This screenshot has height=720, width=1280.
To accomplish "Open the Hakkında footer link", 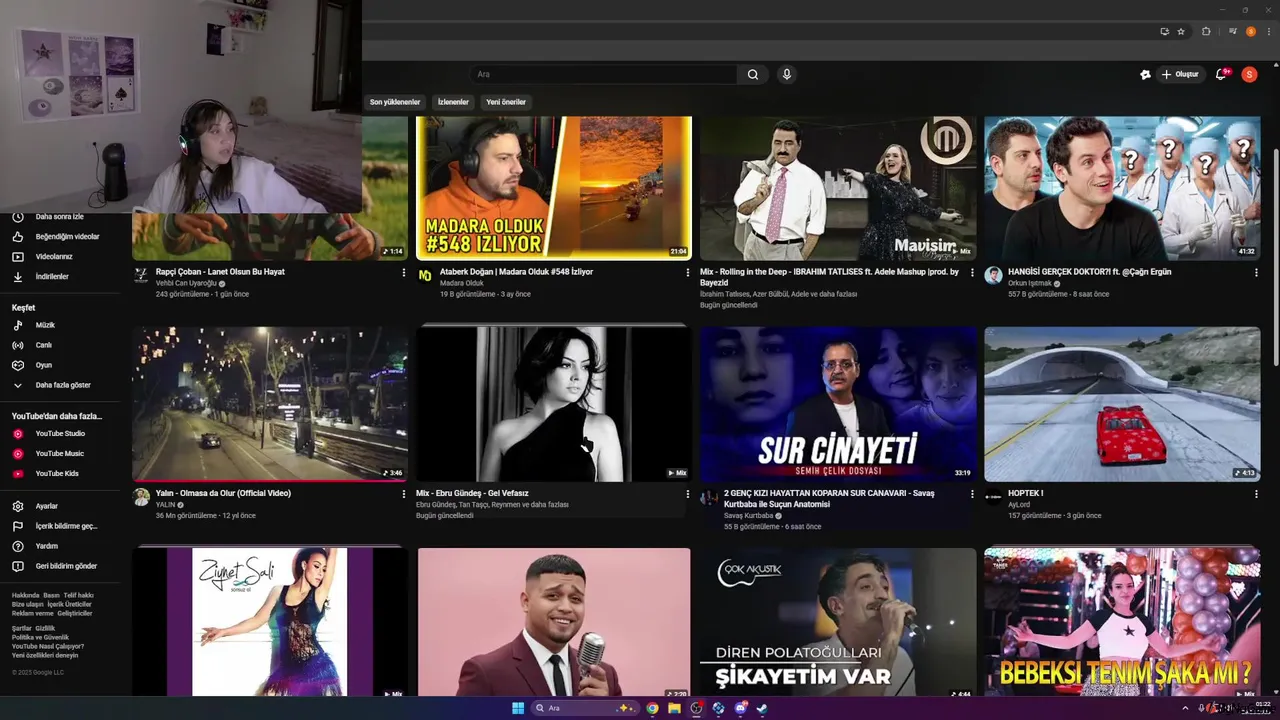I will [26, 595].
